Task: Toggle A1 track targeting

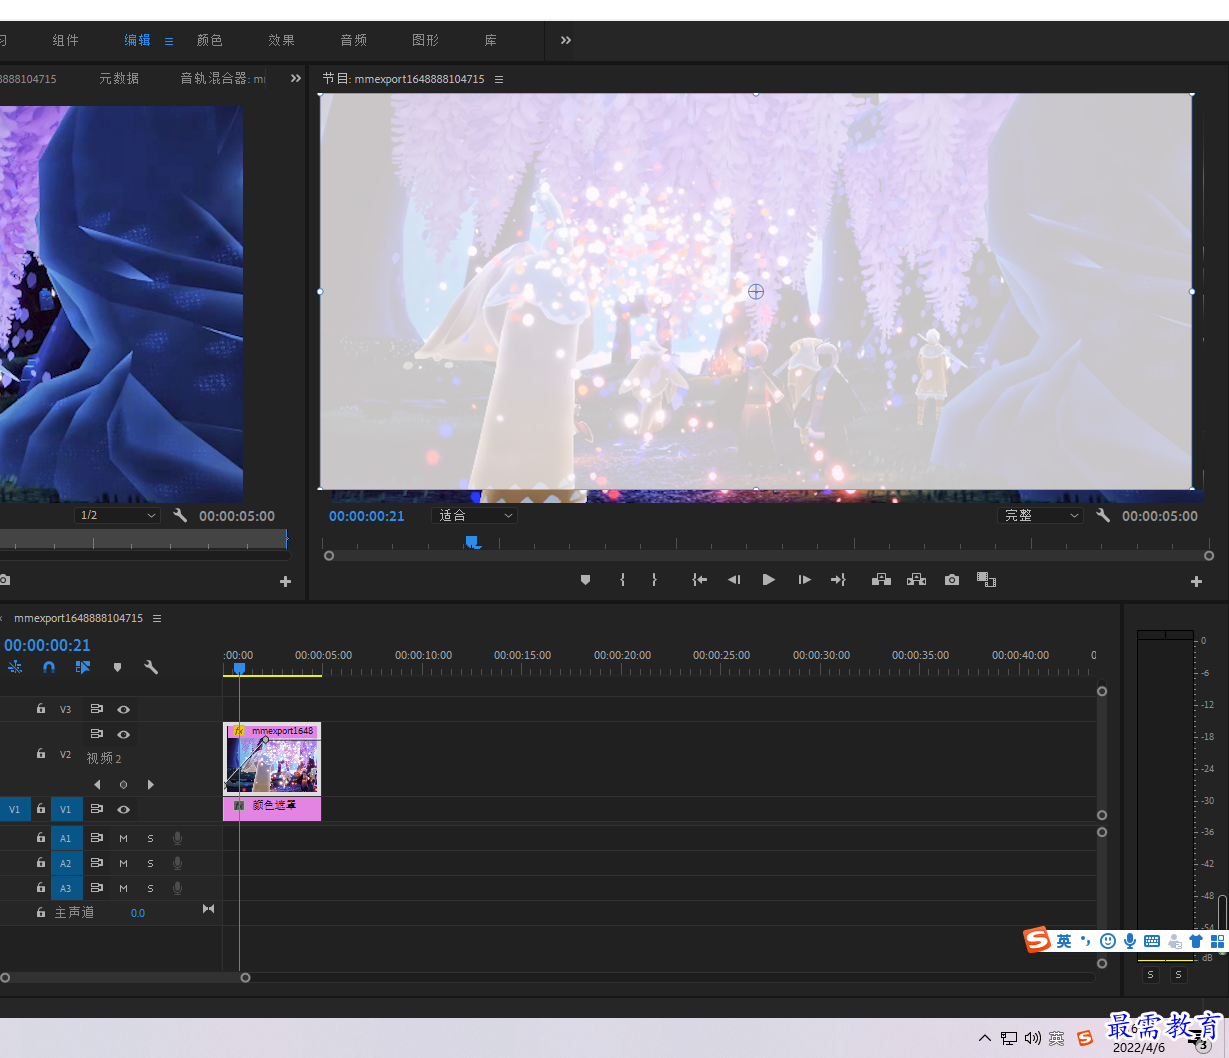Action: coord(66,838)
